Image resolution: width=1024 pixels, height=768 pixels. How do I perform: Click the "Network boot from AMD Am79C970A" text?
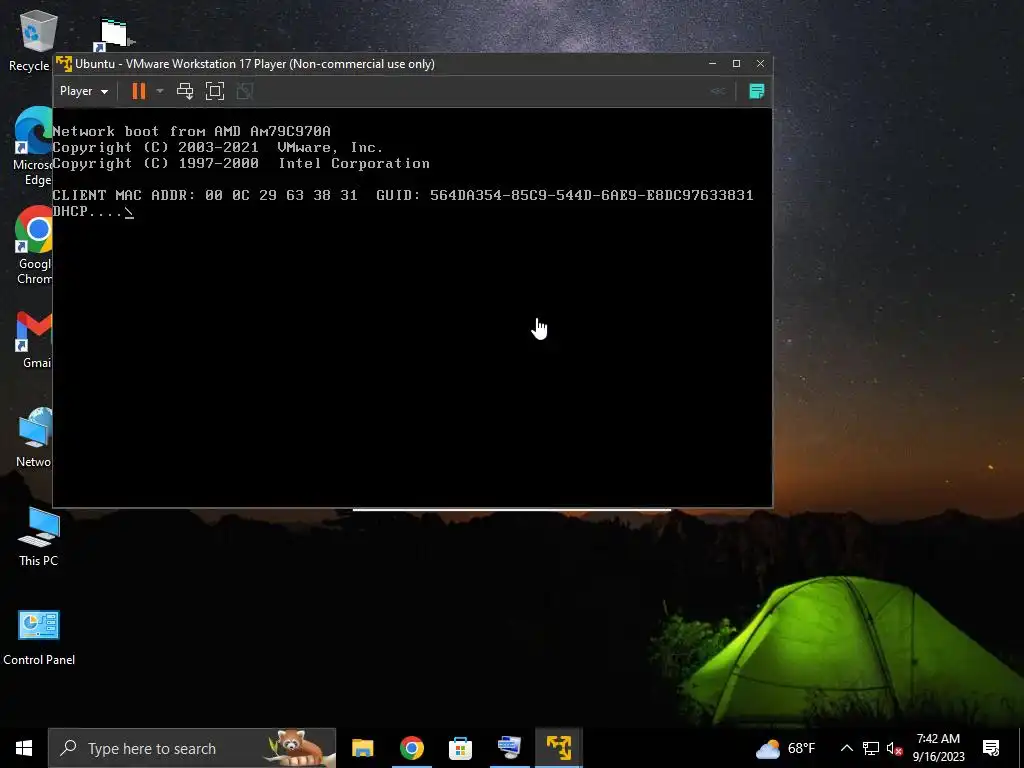click(x=191, y=131)
